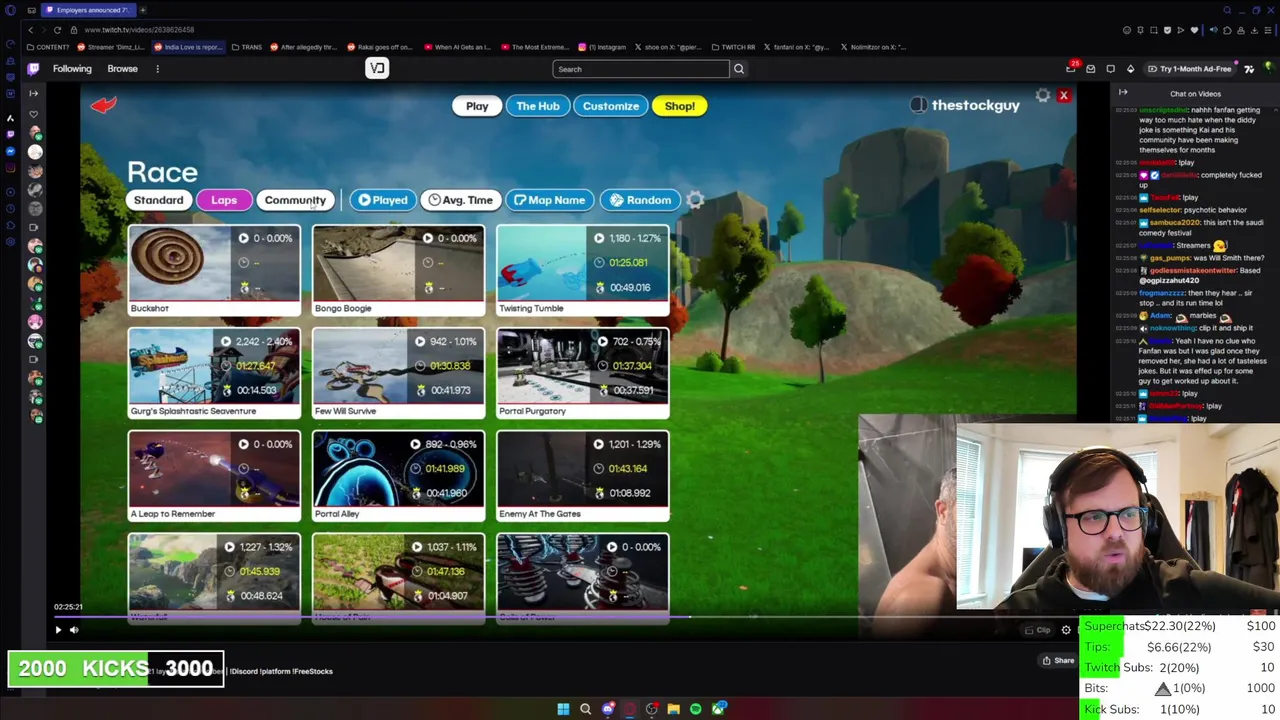1280x720 pixels.
Task: Open the Customize tab
Action: [611, 106]
